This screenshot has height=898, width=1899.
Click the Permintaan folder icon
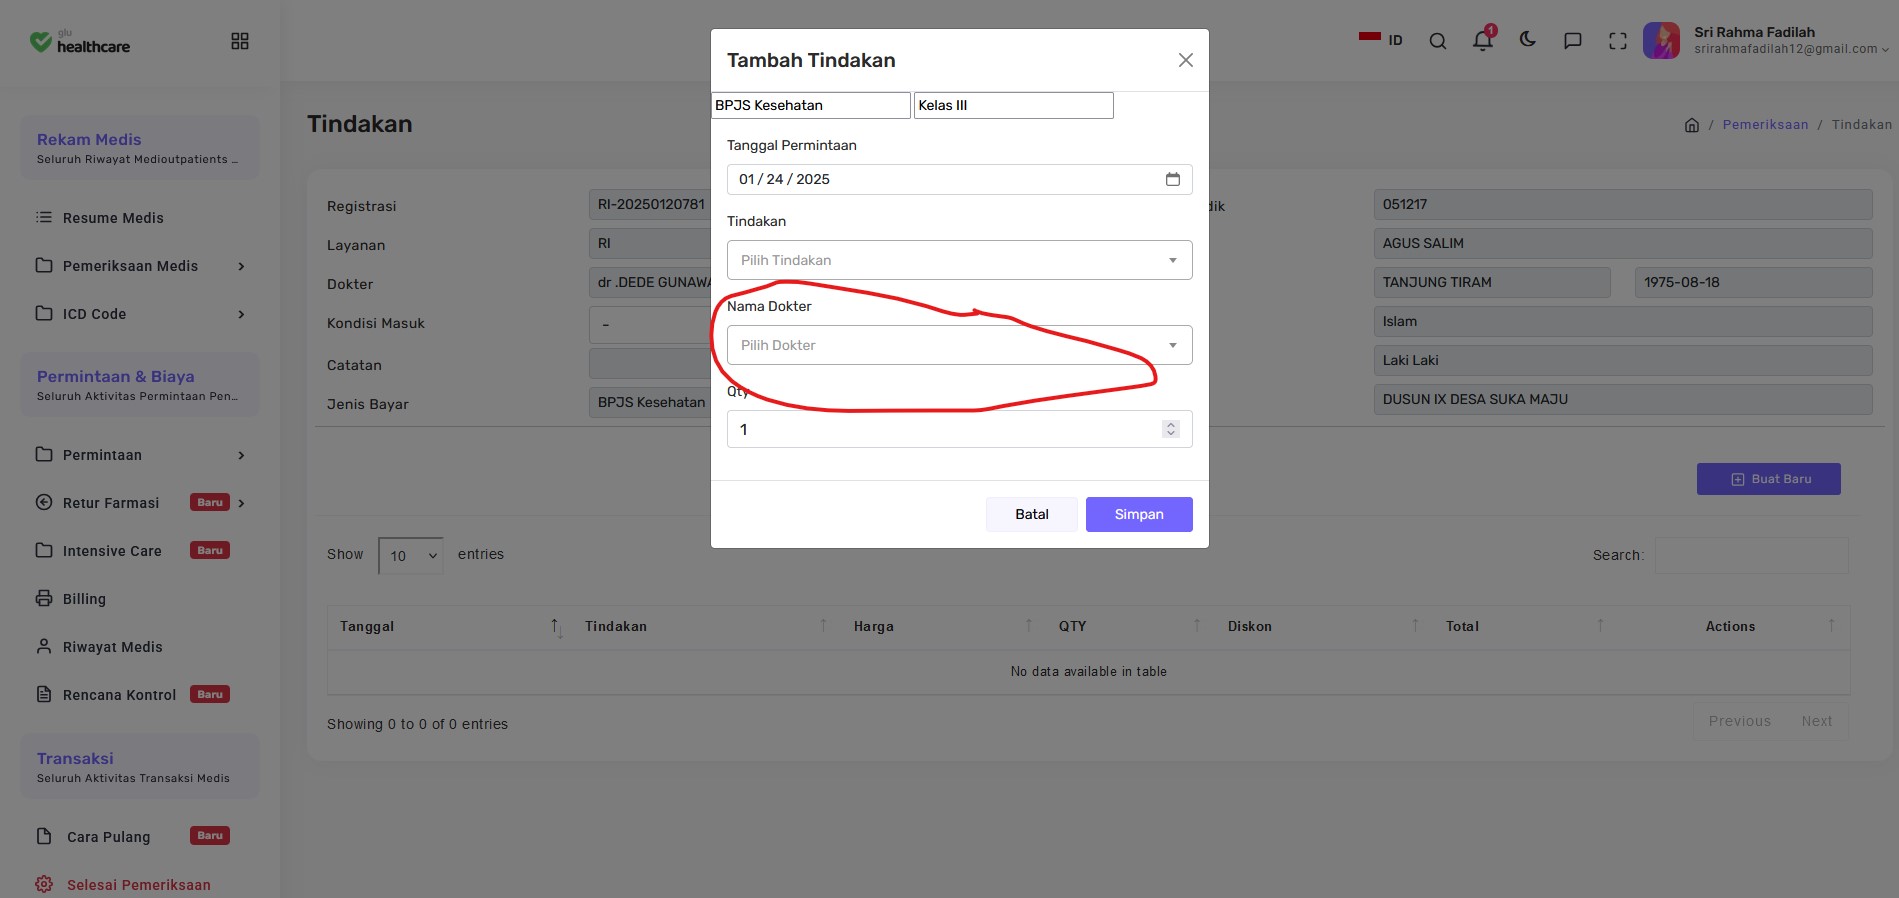click(x=44, y=454)
